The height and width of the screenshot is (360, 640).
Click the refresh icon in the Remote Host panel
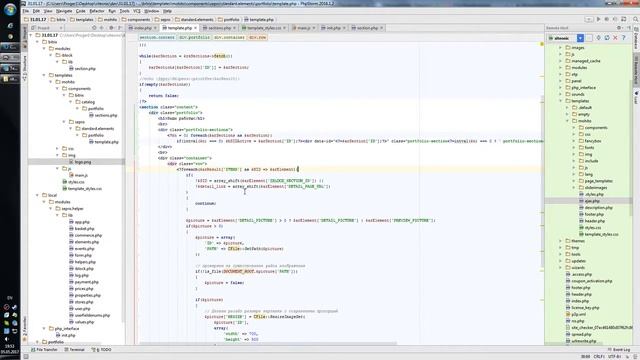[x=607, y=38]
